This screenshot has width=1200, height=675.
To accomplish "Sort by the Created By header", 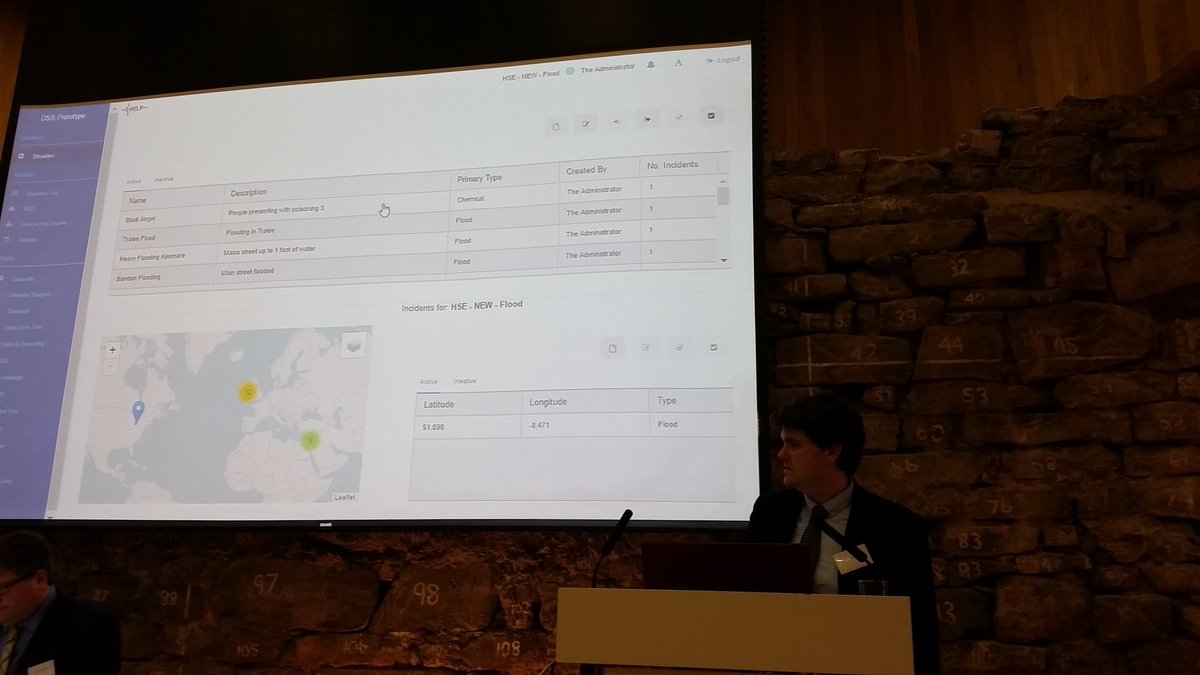I will [598, 169].
